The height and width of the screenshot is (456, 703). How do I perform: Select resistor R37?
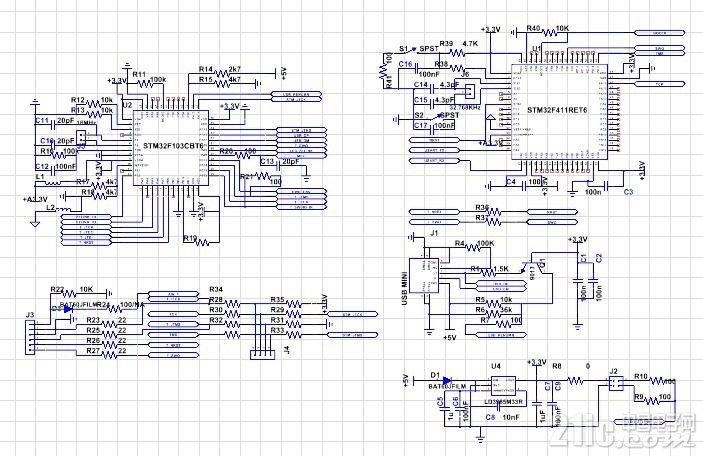click(x=494, y=222)
